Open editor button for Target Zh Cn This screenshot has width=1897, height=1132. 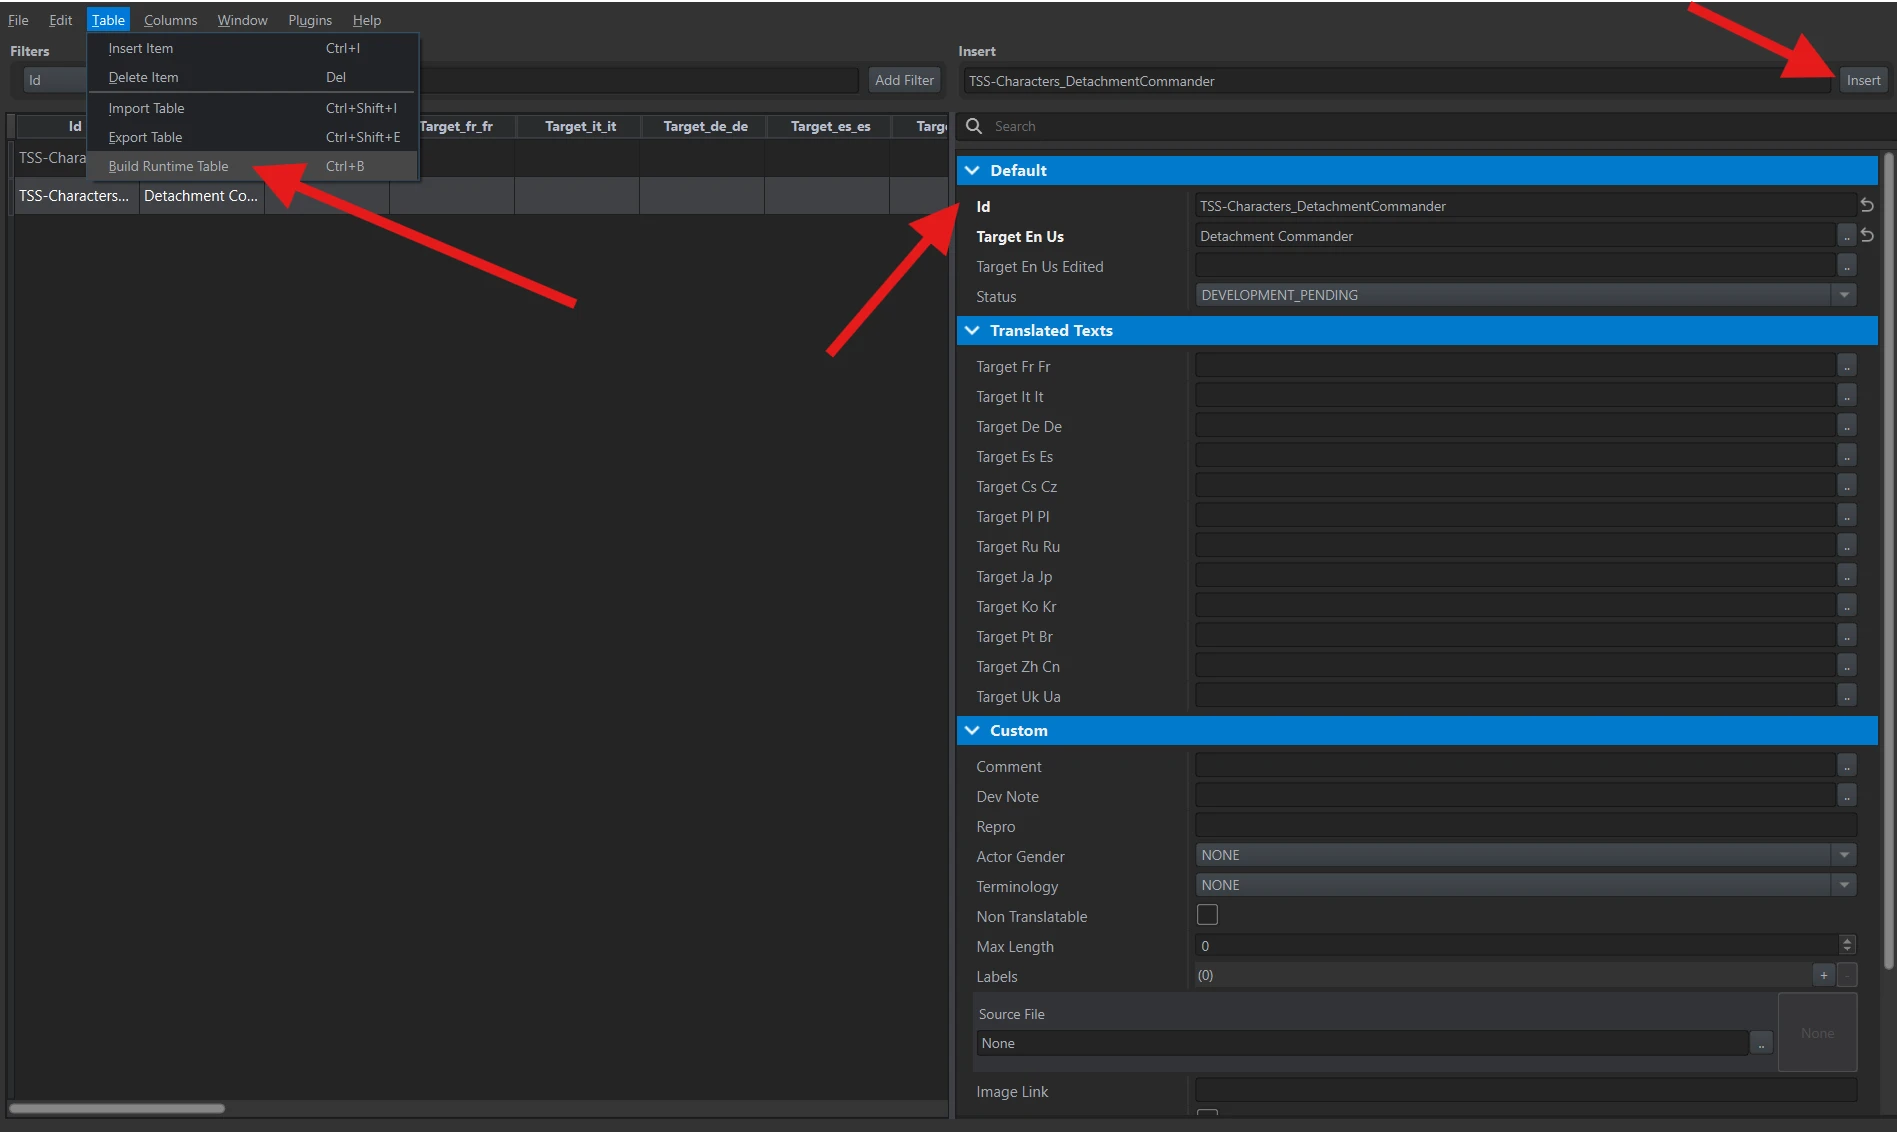pos(1847,666)
